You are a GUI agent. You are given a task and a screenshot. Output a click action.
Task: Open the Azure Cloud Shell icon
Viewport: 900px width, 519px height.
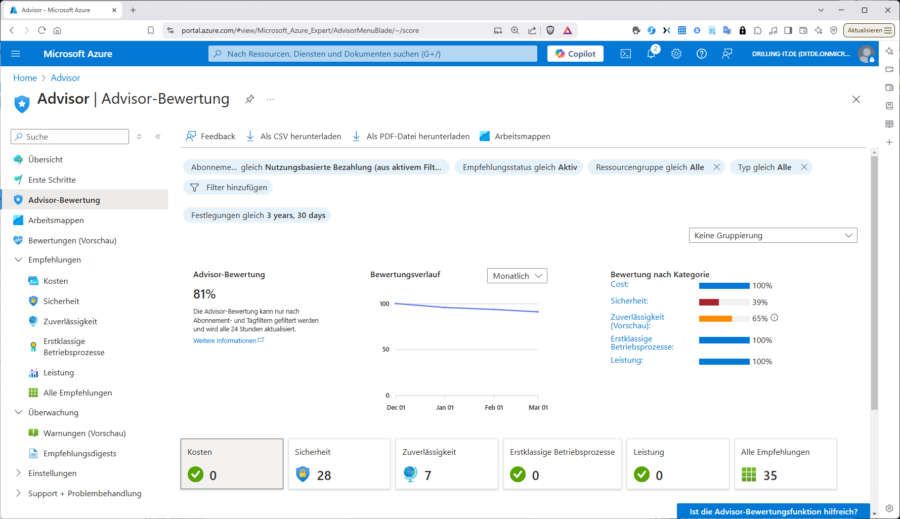click(626, 54)
